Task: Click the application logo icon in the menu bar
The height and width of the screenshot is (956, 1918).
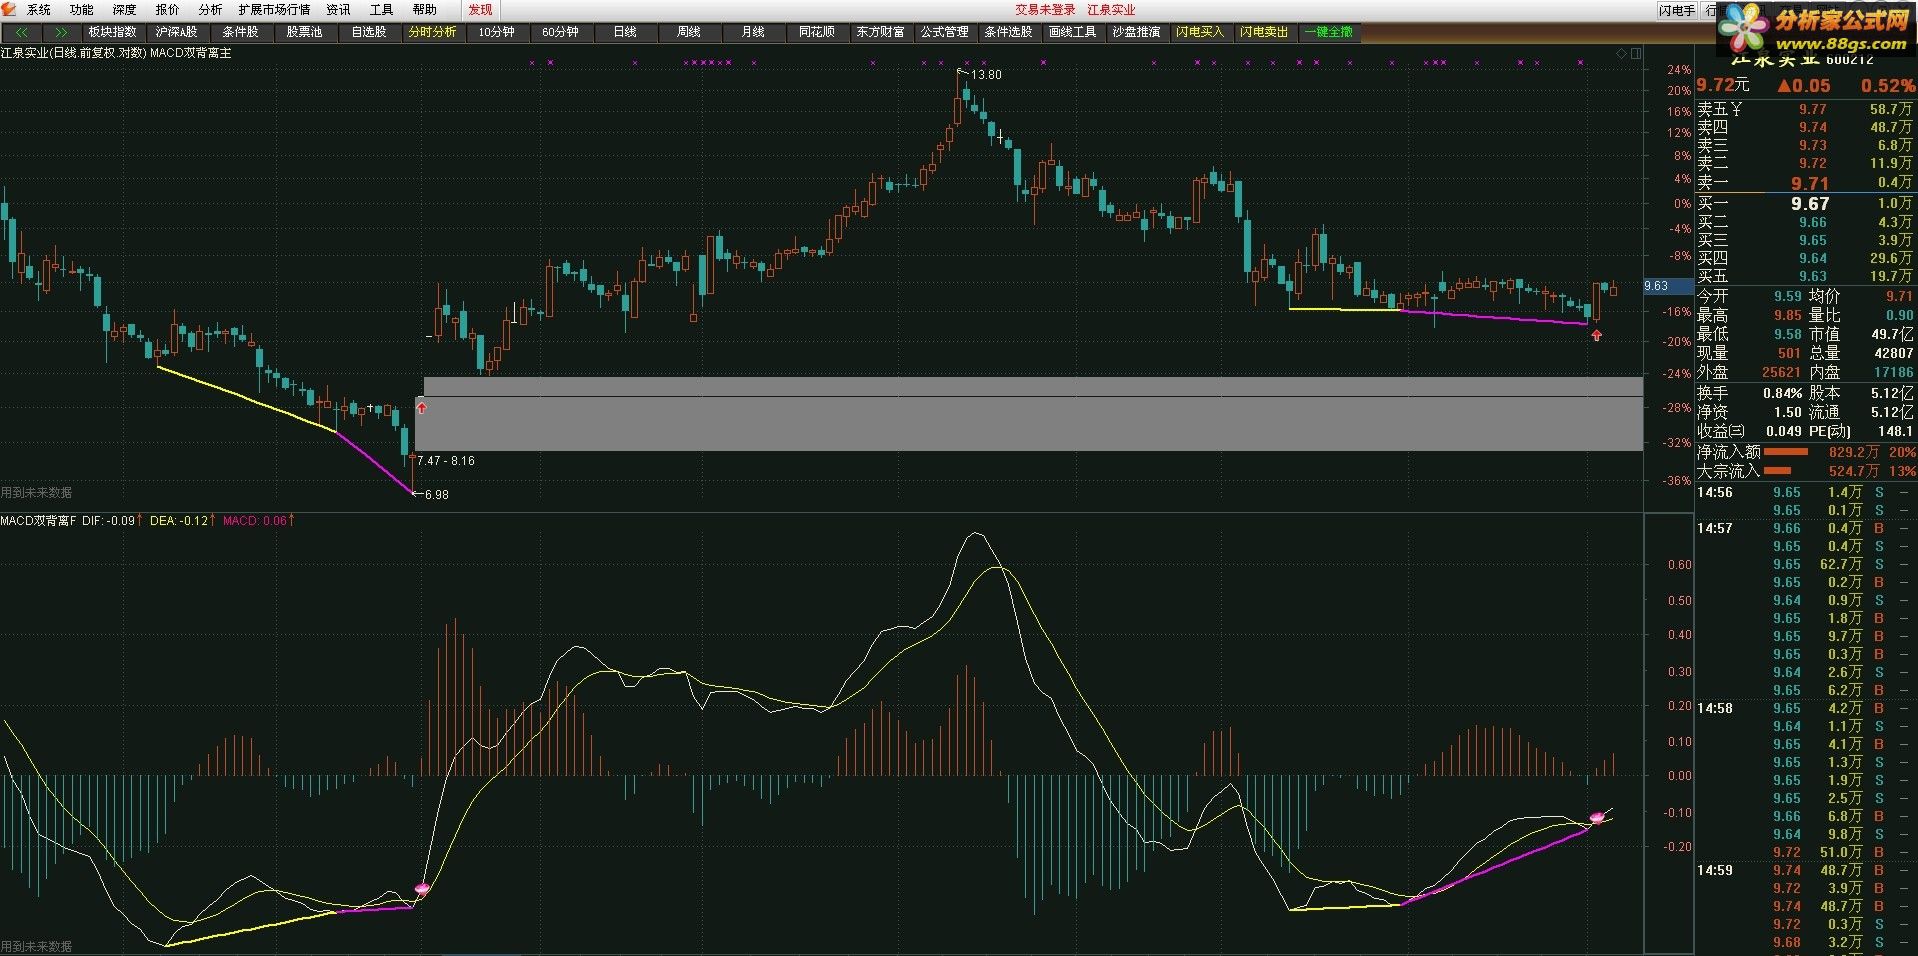Action: 9,10
